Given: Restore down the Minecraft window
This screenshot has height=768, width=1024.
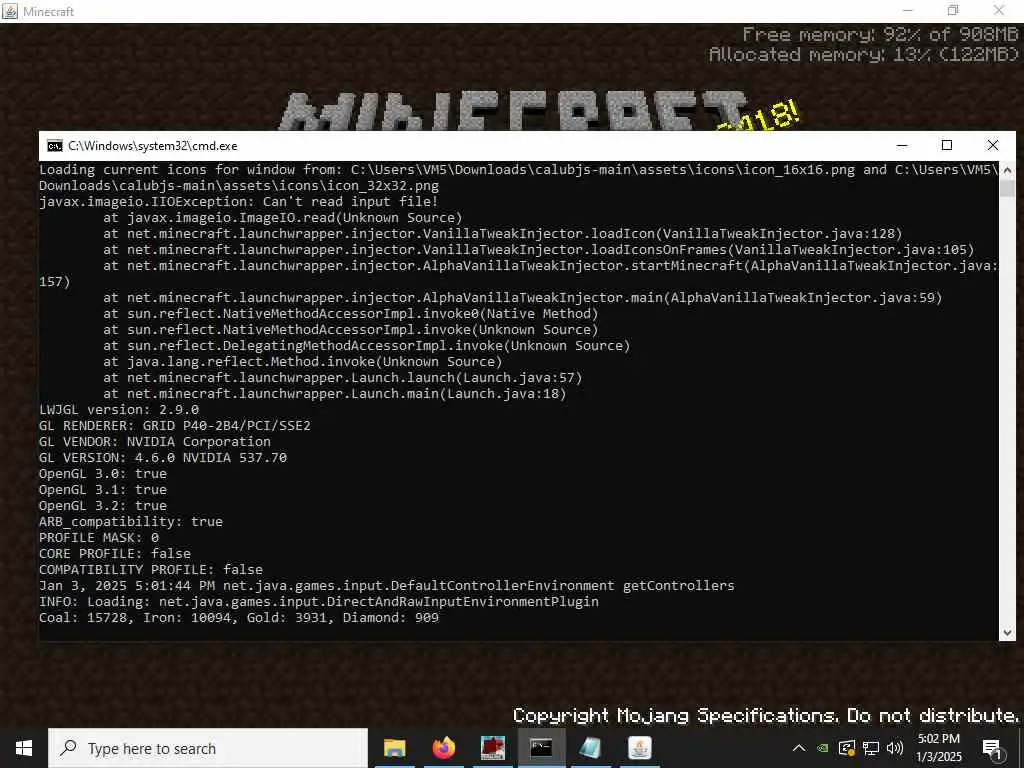Looking at the screenshot, I should [x=953, y=11].
